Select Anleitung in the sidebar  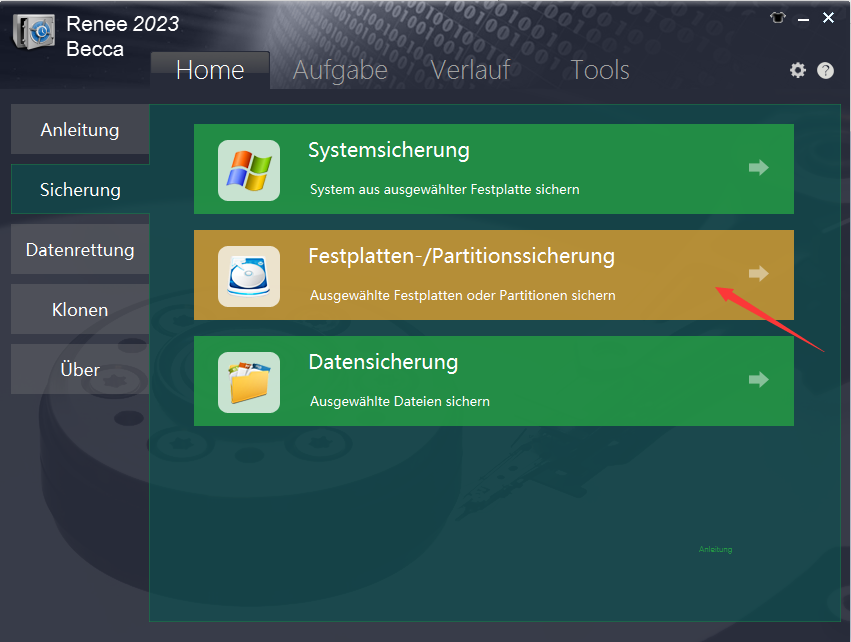[x=80, y=130]
